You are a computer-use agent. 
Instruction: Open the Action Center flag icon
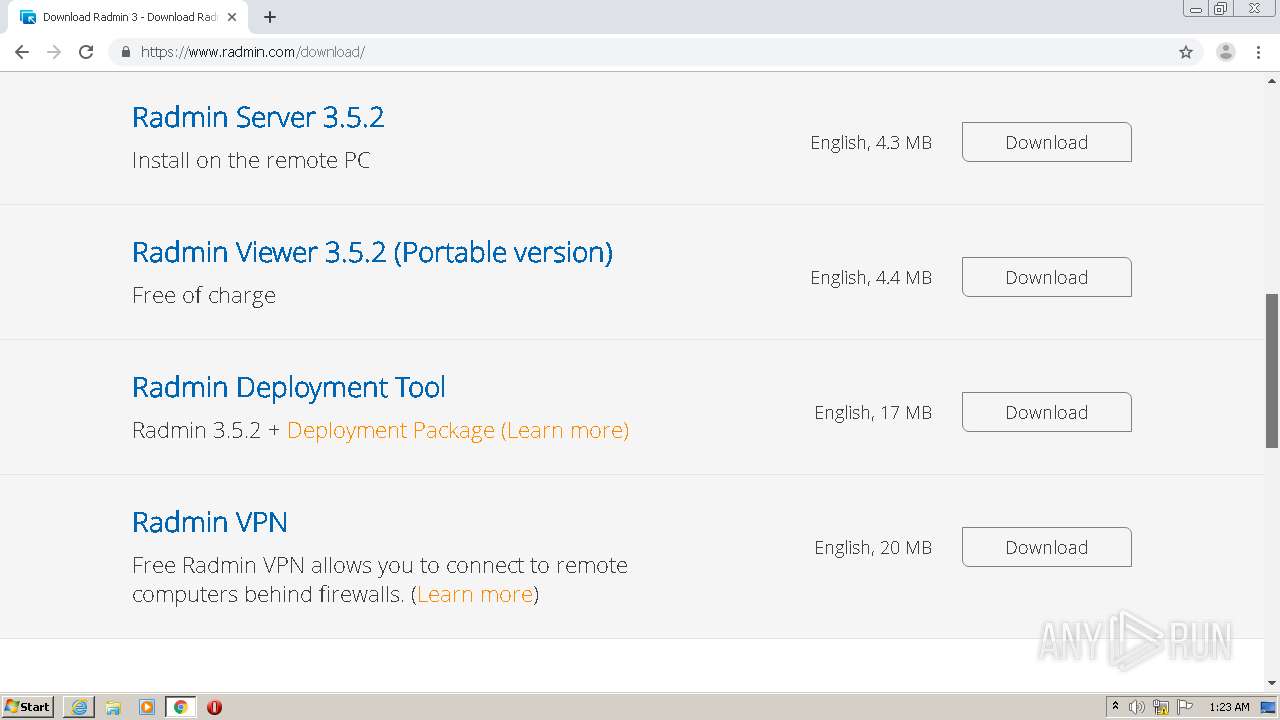coord(1185,707)
